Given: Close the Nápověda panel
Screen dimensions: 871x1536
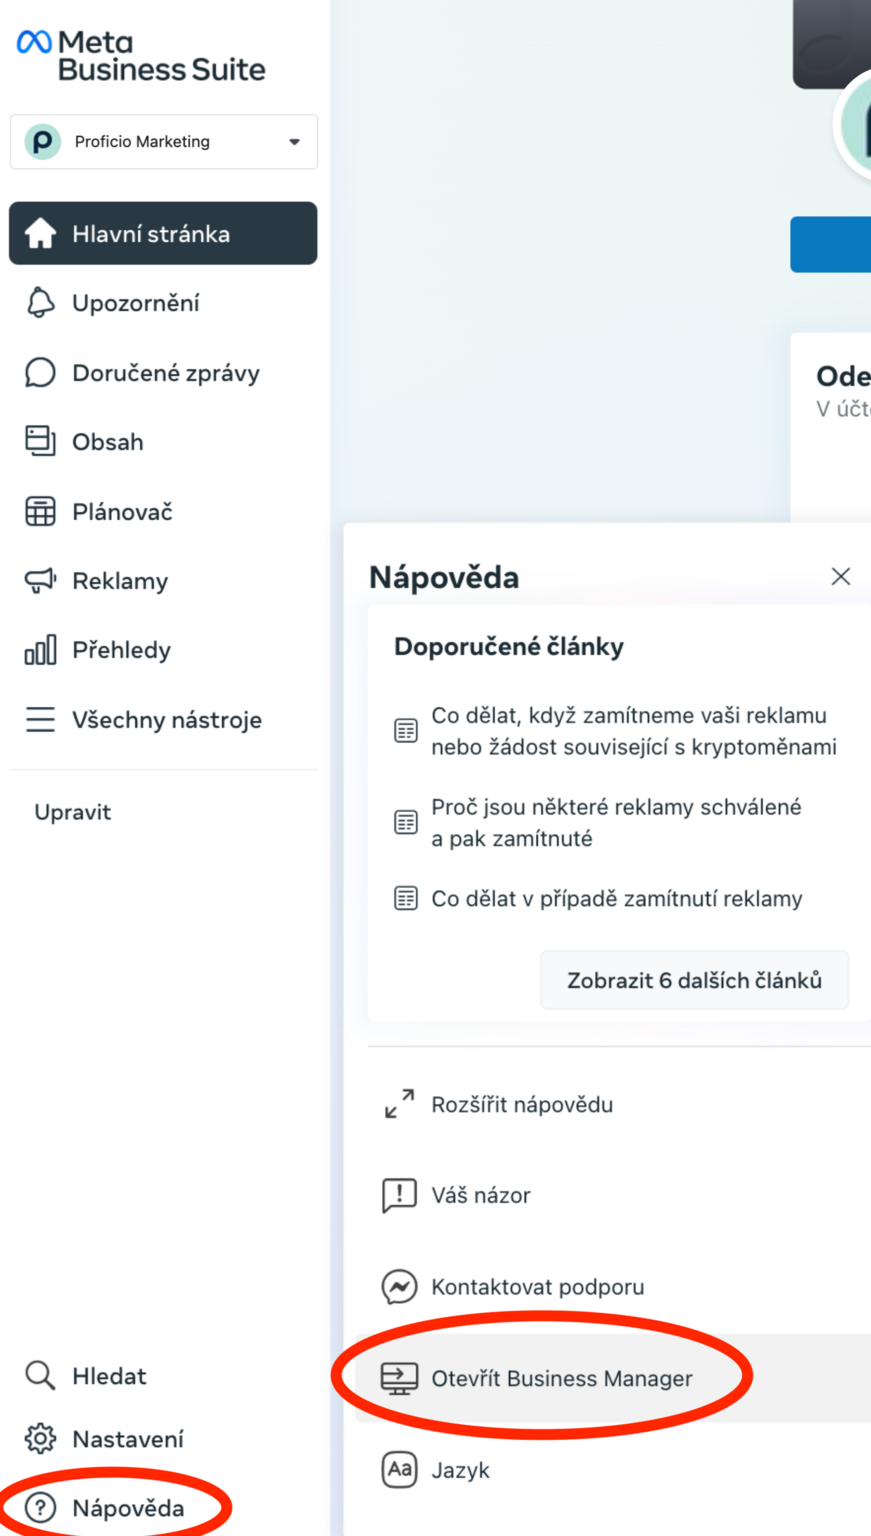Looking at the screenshot, I should (841, 576).
